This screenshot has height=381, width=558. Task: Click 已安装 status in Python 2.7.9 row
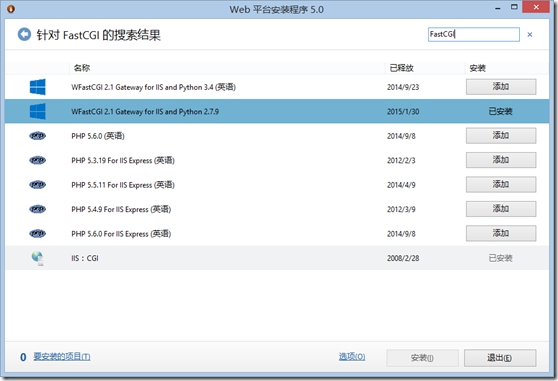click(x=500, y=111)
